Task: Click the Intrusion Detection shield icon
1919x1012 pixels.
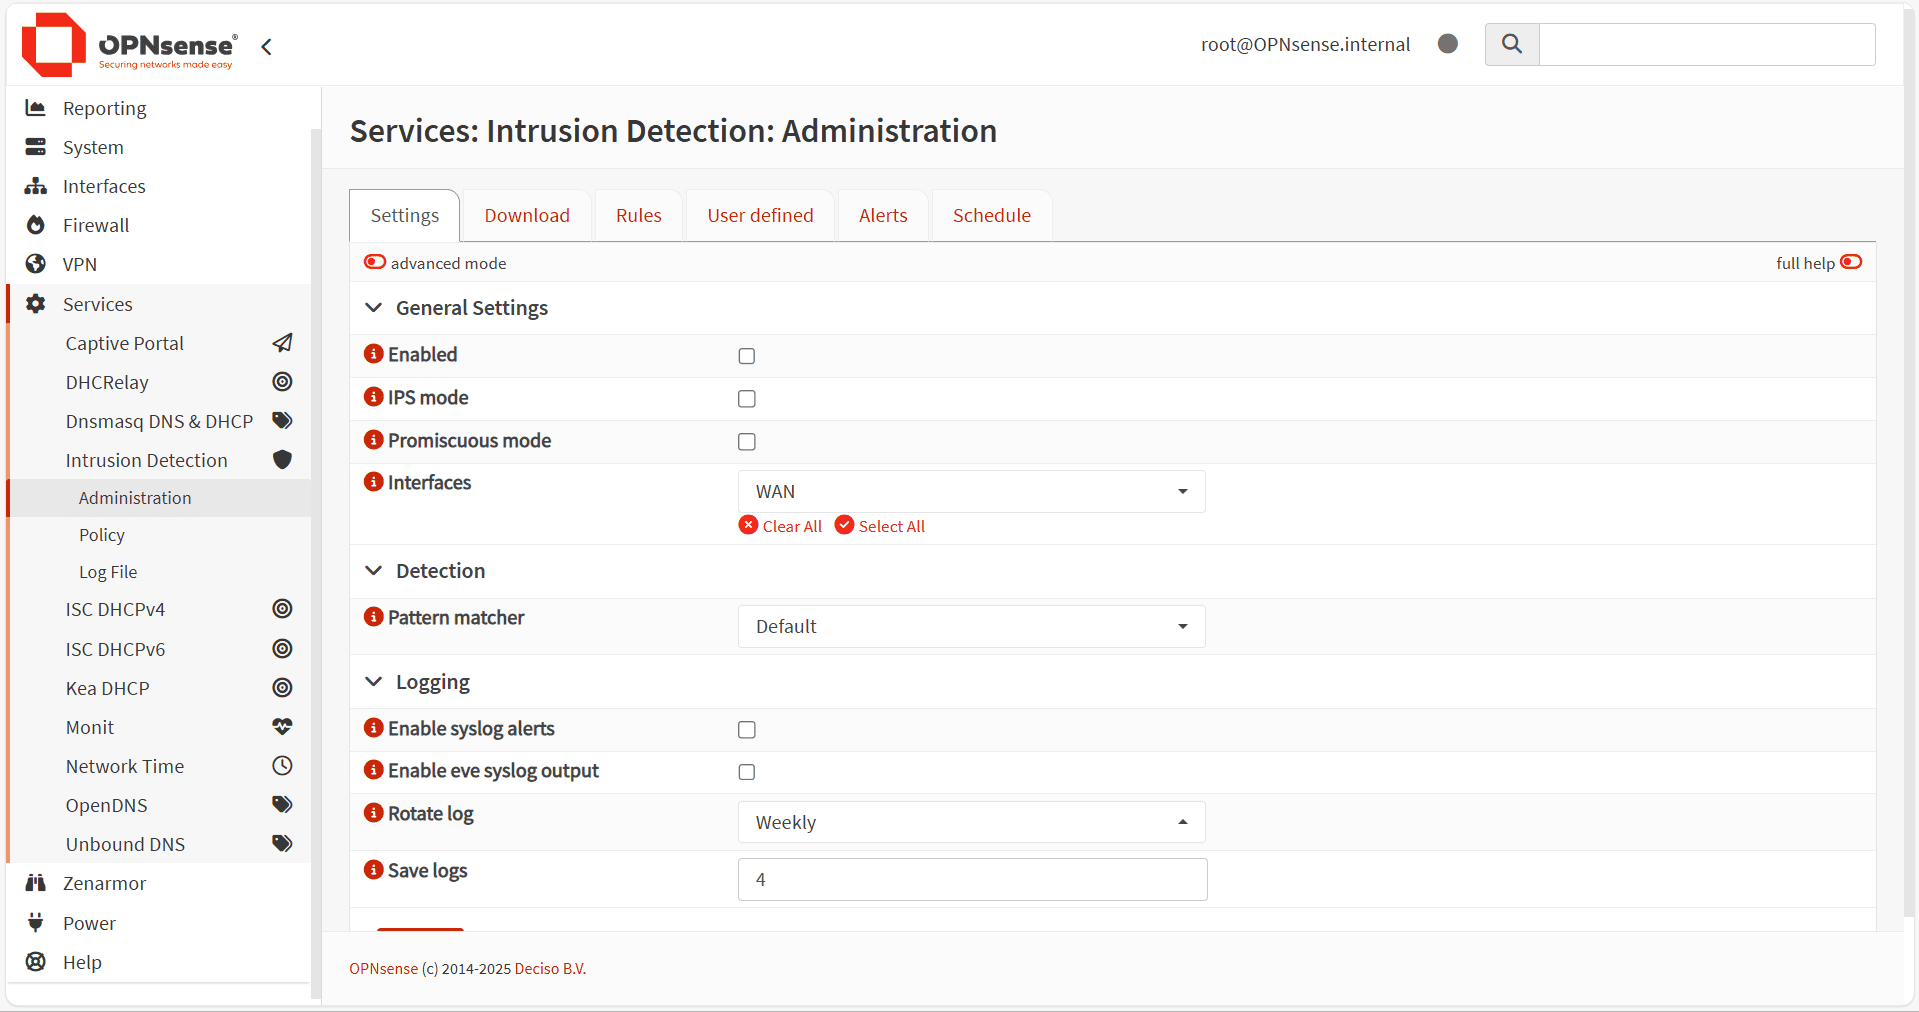Action: pyautogui.click(x=282, y=460)
